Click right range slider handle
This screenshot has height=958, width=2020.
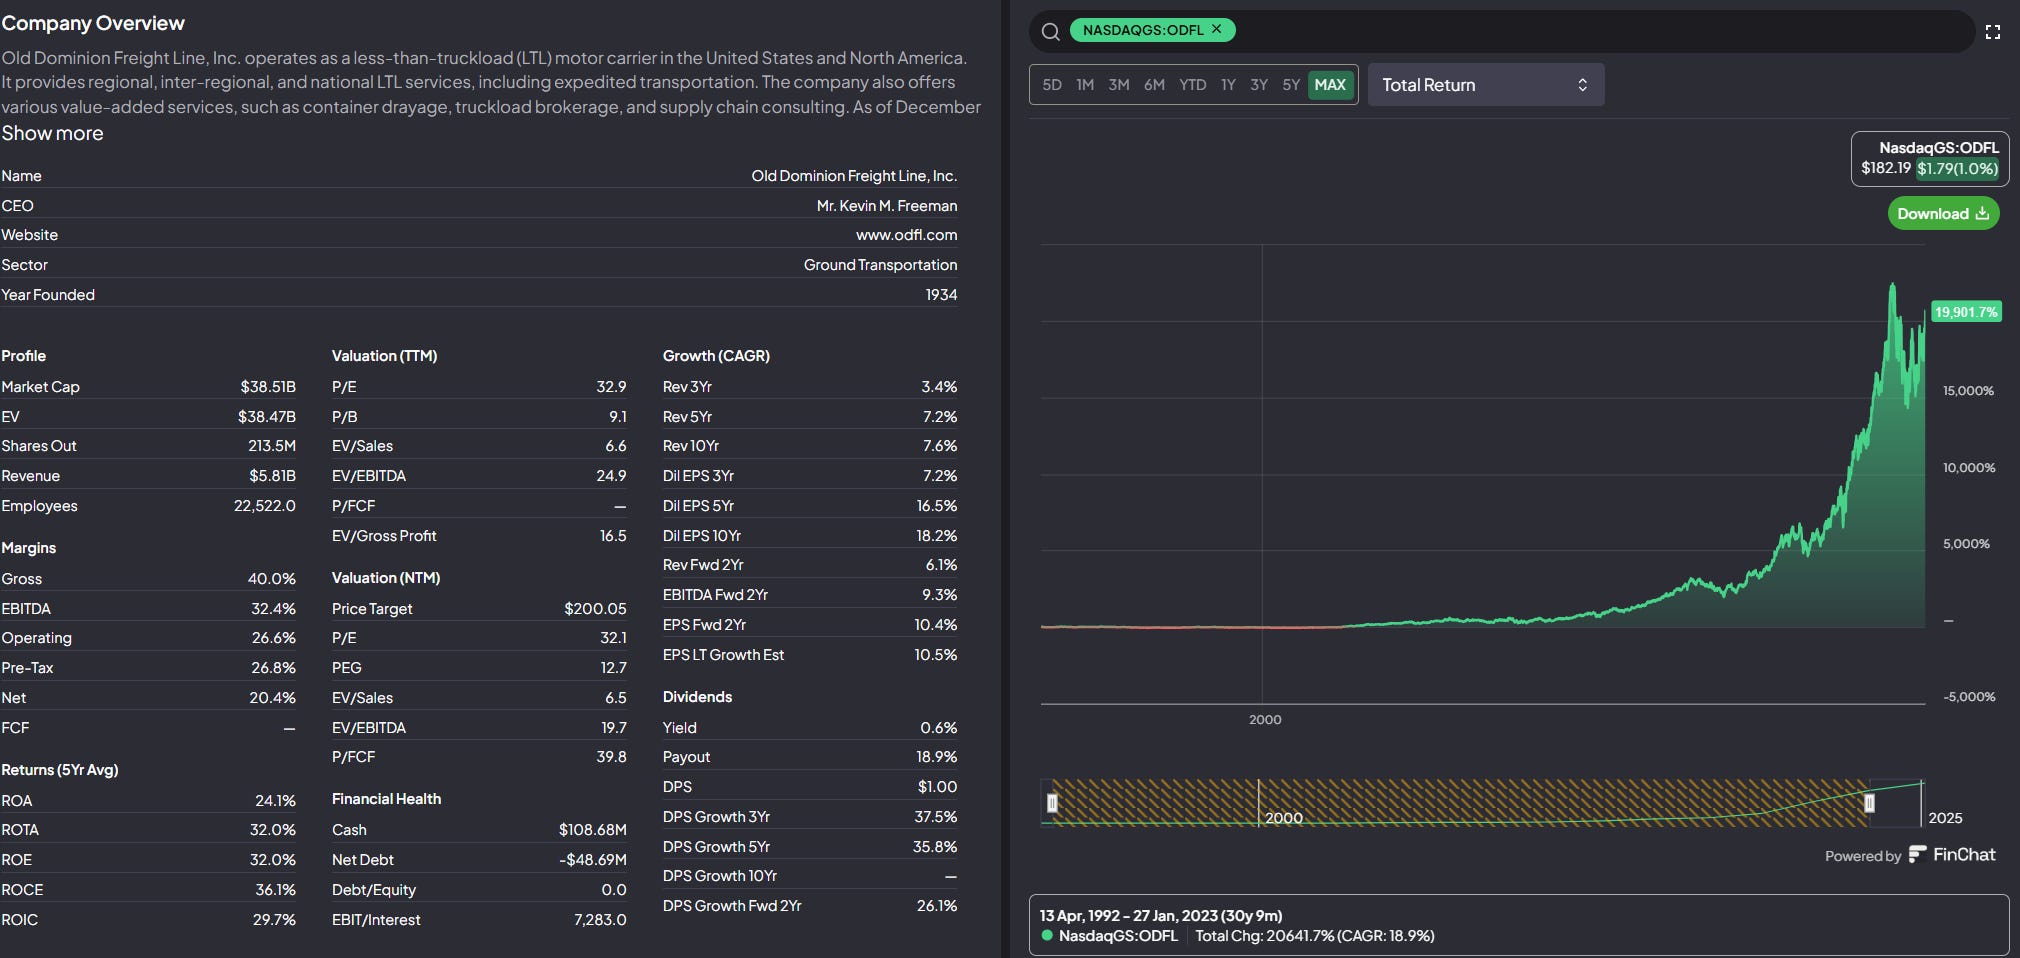click(1869, 802)
